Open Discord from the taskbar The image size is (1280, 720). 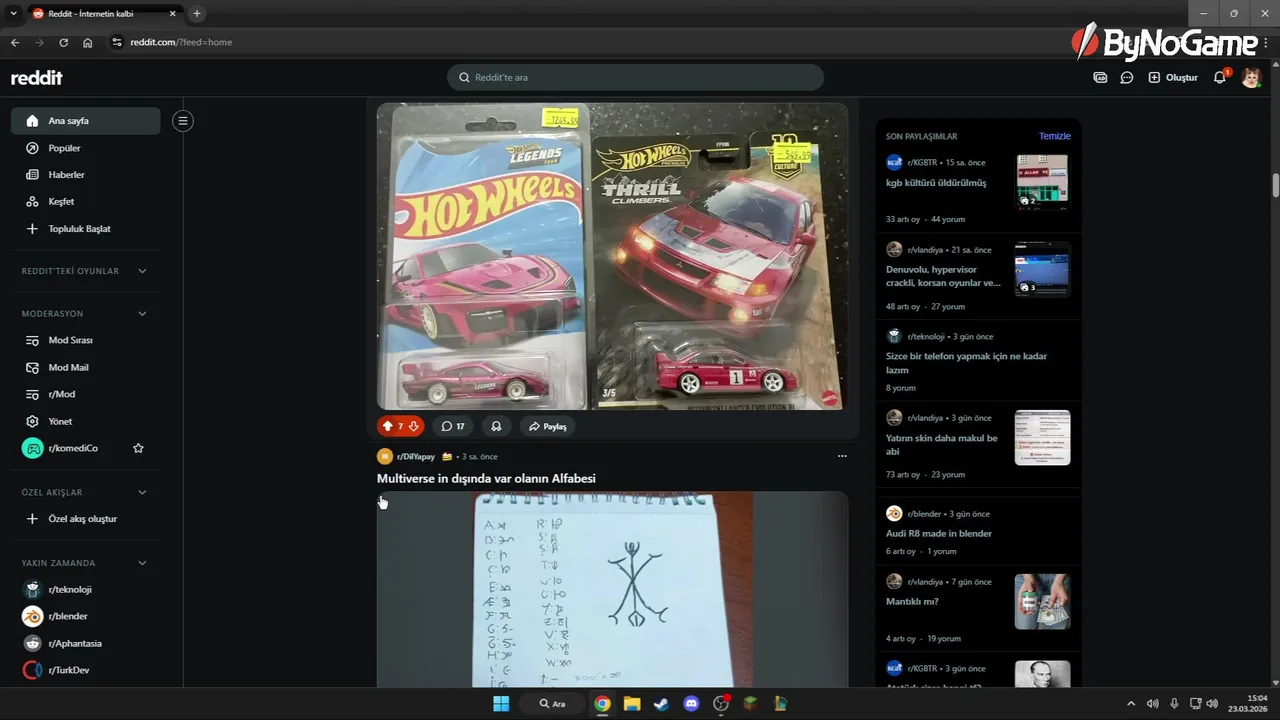[x=691, y=703]
